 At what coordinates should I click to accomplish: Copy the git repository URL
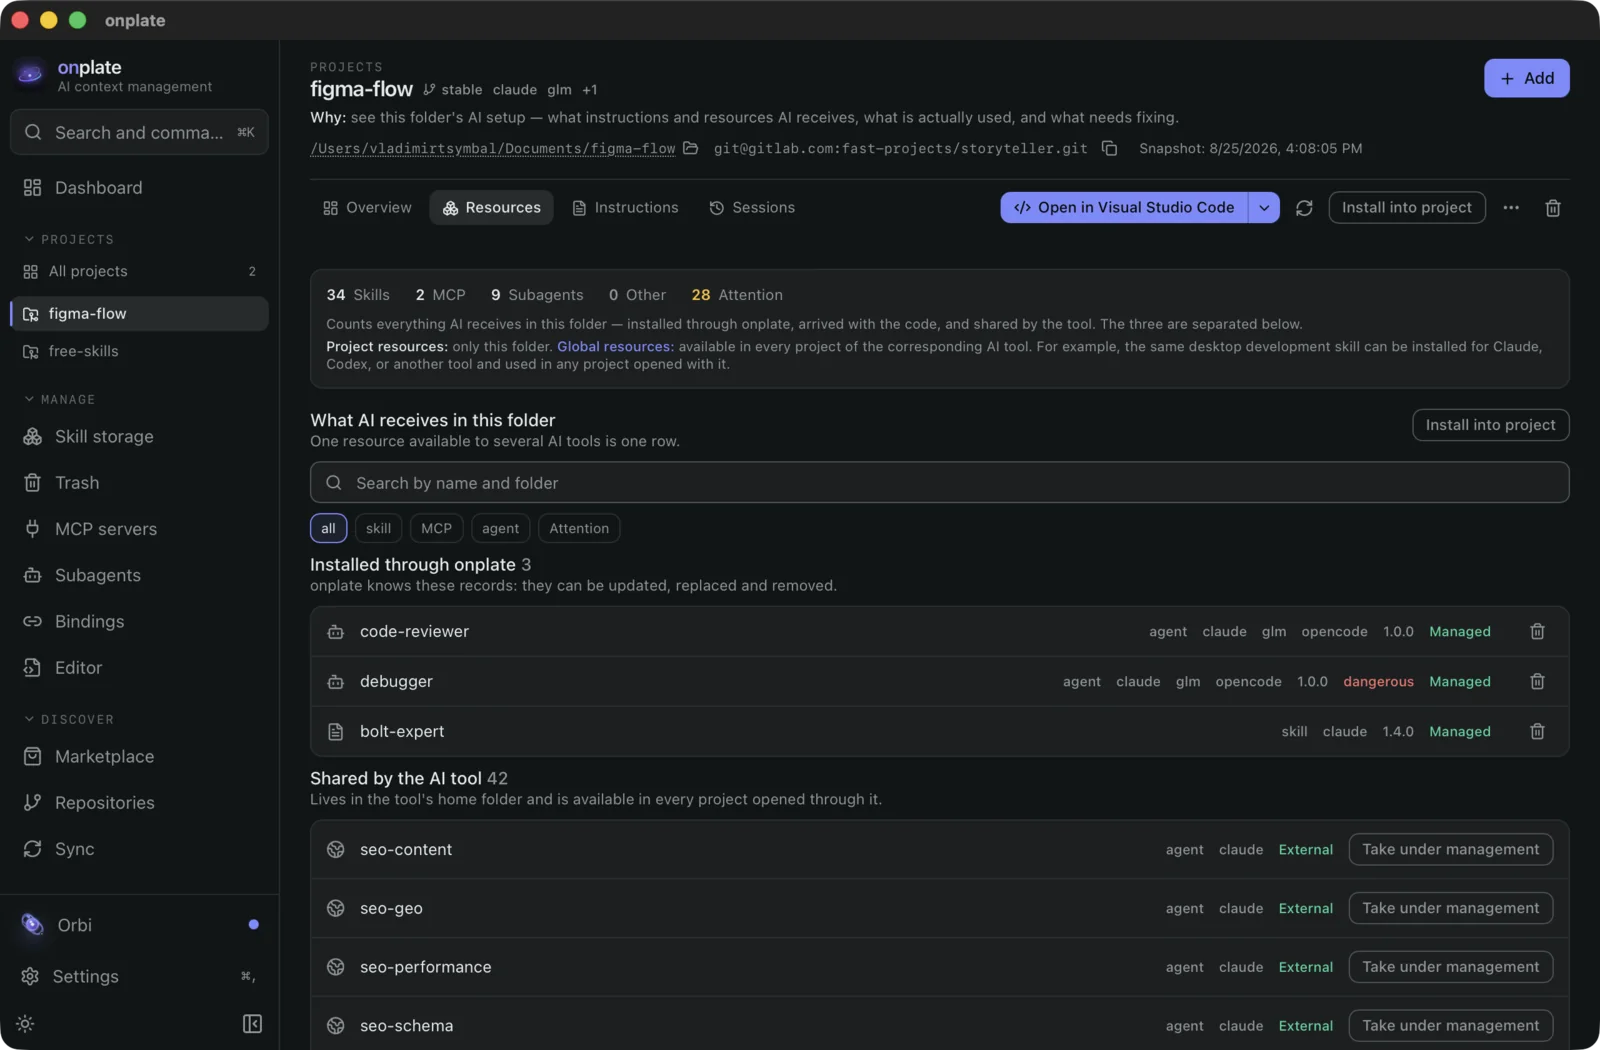1110,148
